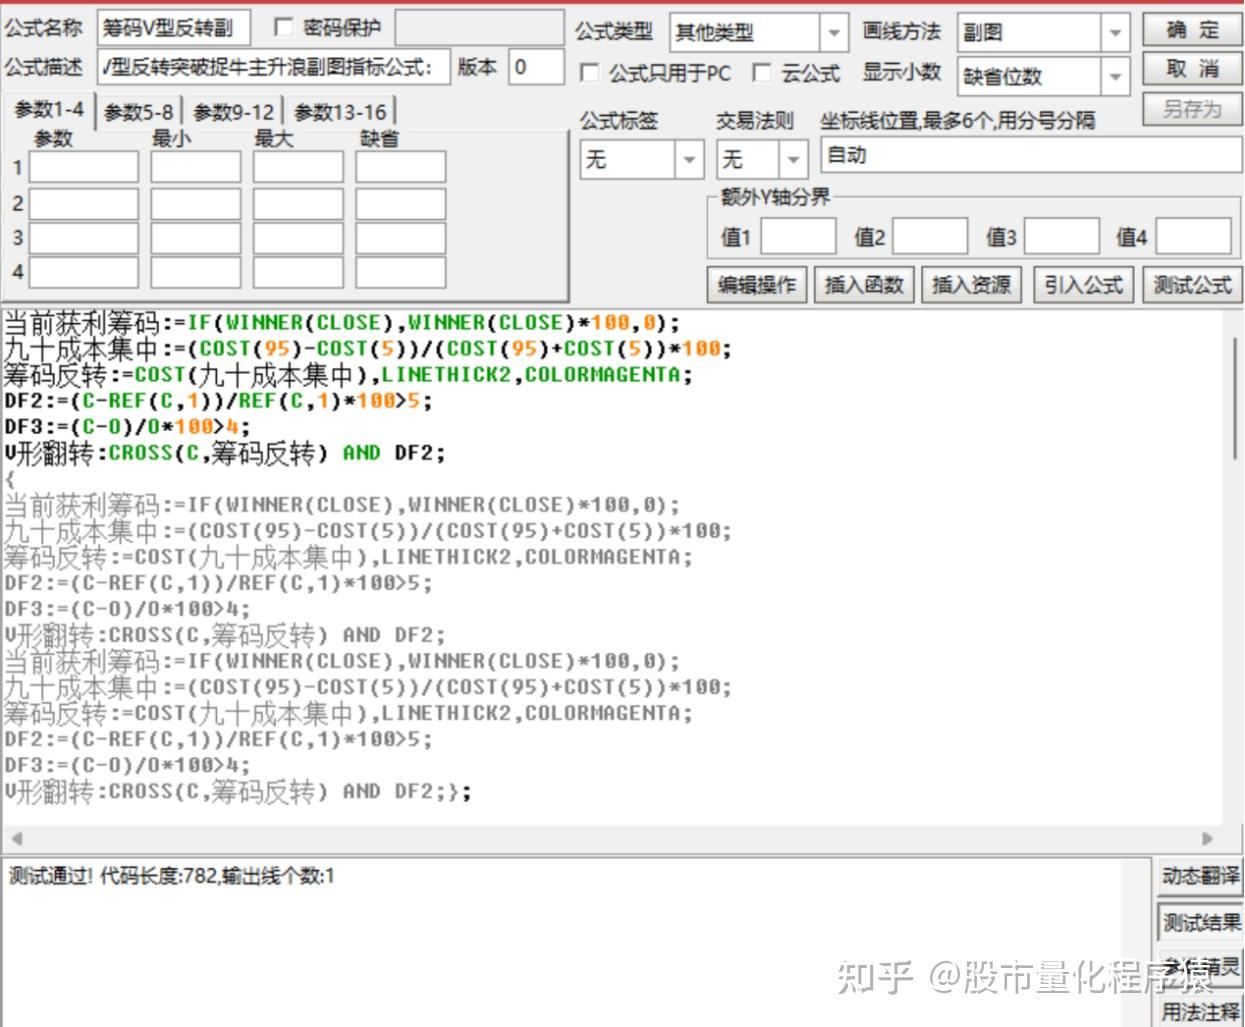Click the 另存为 button

point(1192,109)
